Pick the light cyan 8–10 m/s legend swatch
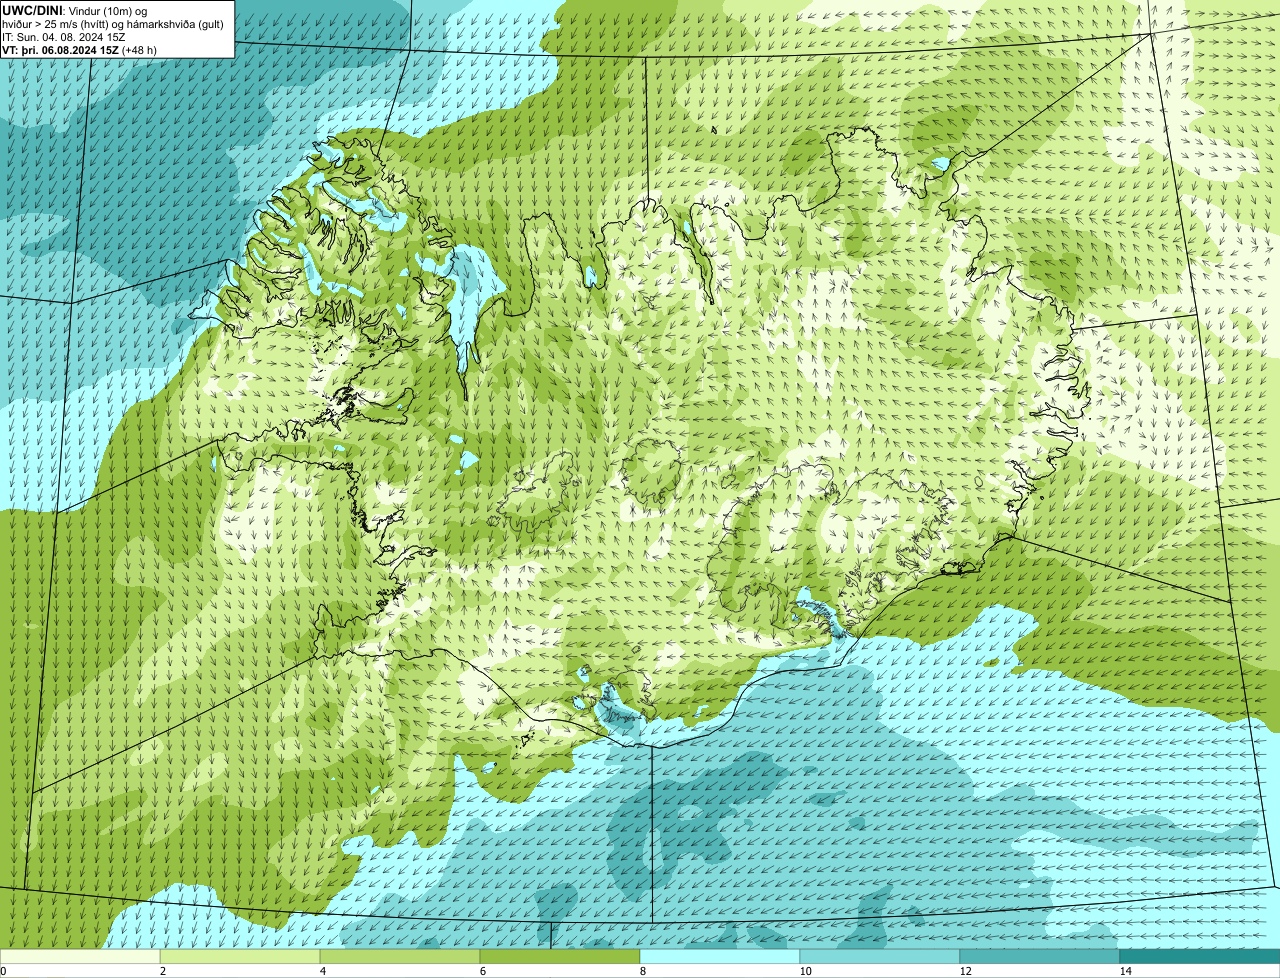The image size is (1280, 978). [720, 956]
